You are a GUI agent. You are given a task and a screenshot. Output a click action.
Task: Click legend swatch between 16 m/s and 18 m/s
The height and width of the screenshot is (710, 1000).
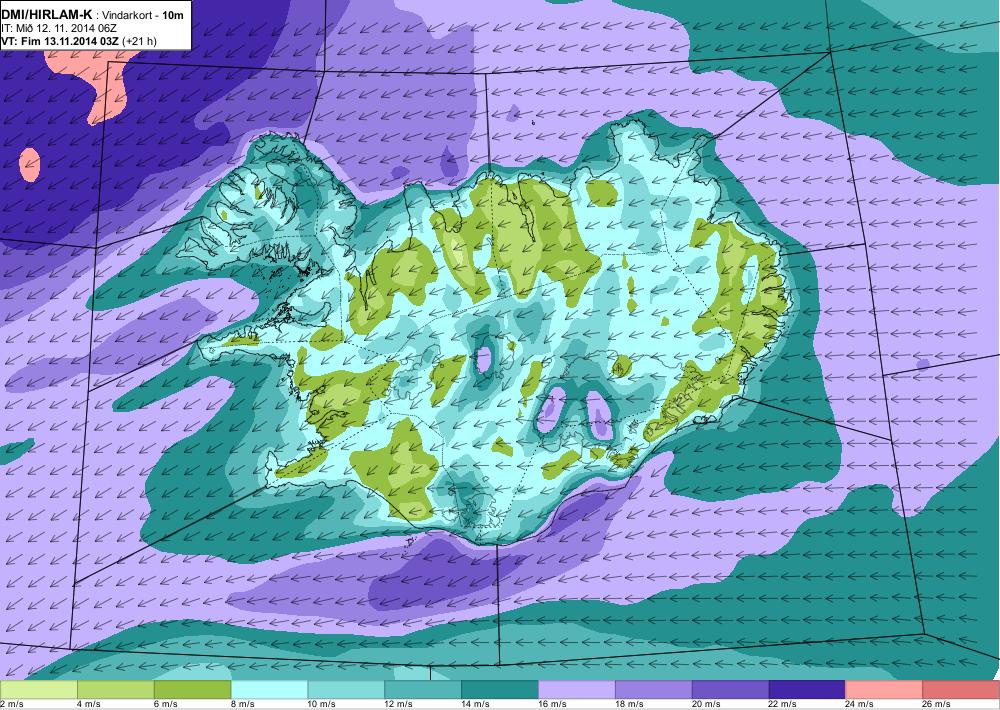(577, 690)
